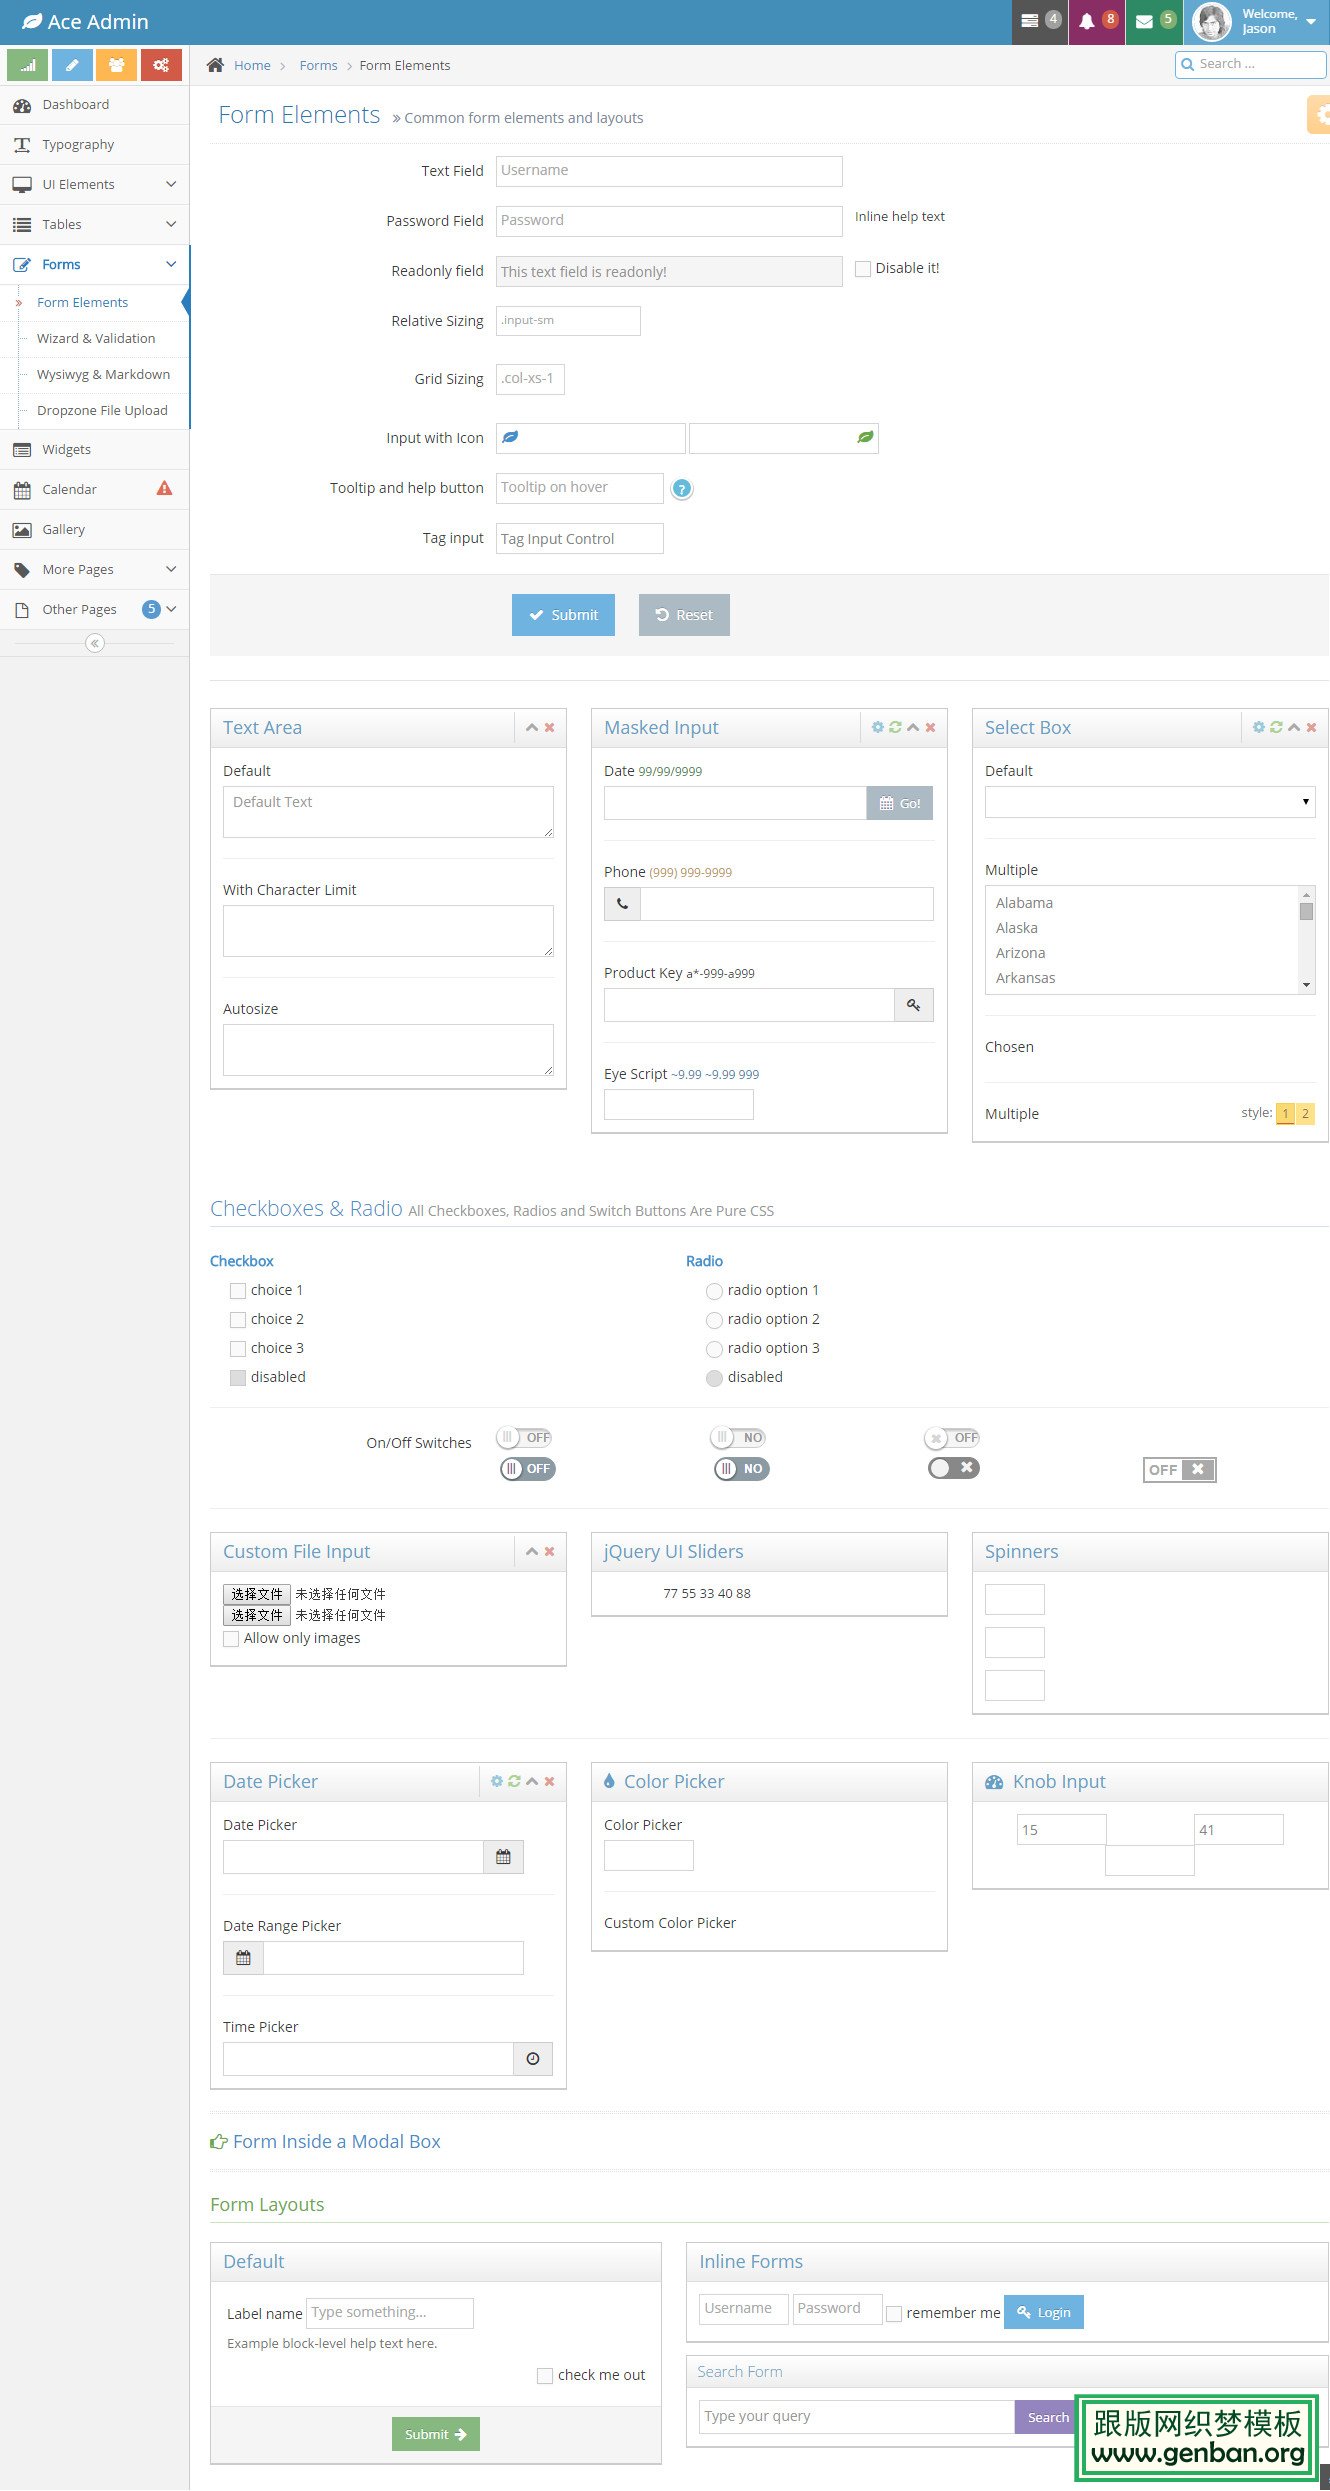Click the Login button in Inline Forms
This screenshot has height=2491, width=1330.
[1043, 2312]
